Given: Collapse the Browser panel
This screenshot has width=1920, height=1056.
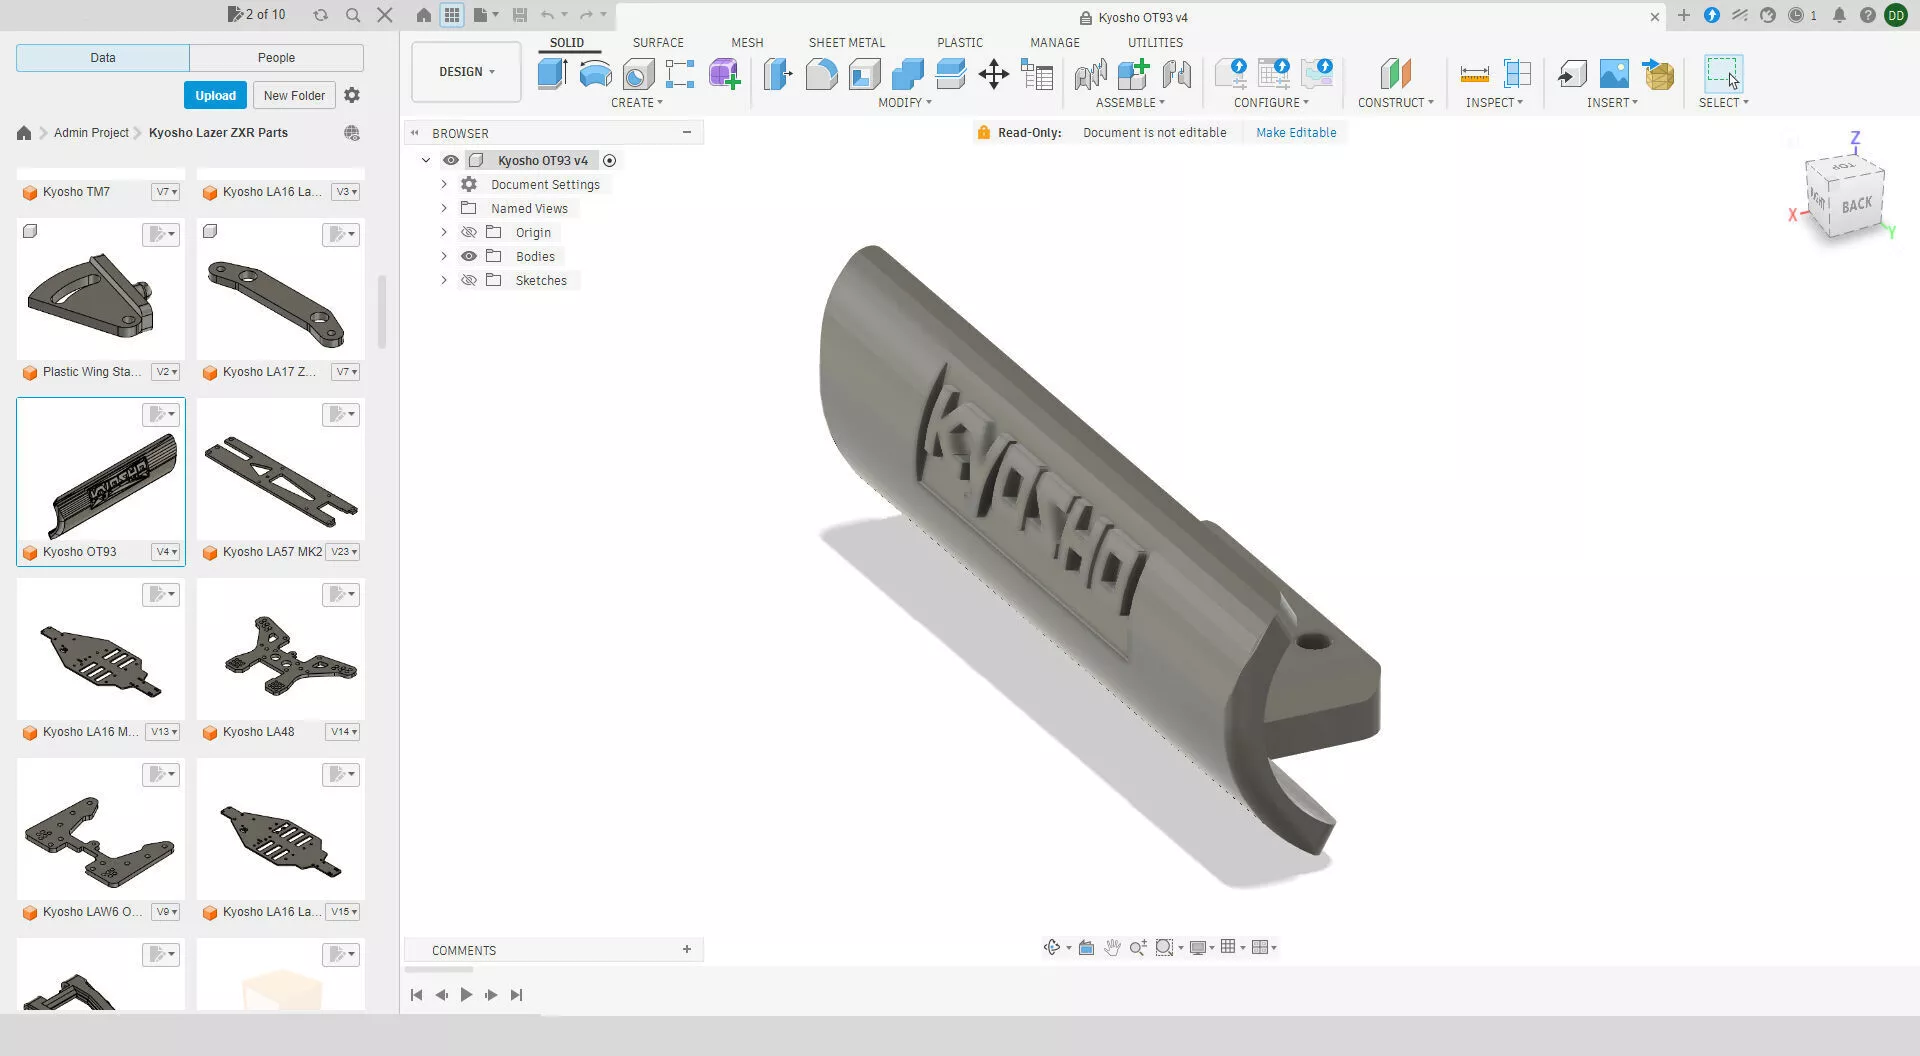Looking at the screenshot, I should coord(687,132).
